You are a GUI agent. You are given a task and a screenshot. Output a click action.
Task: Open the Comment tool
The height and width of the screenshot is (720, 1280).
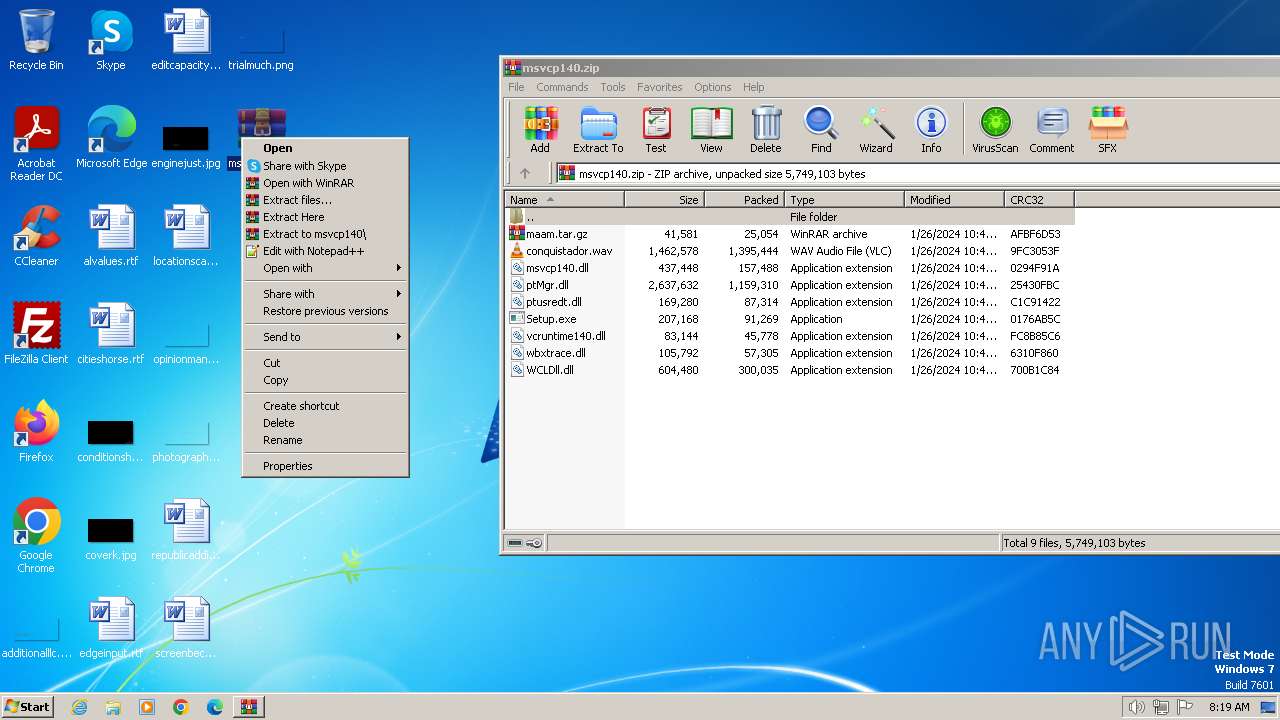[1052, 130]
